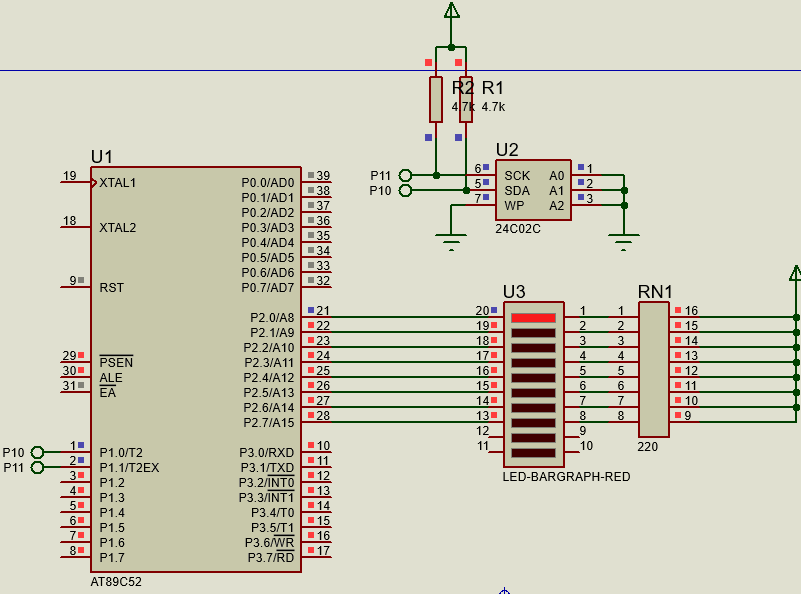Select the R2 resistor body
This screenshot has width=801, height=594.
tap(436, 100)
